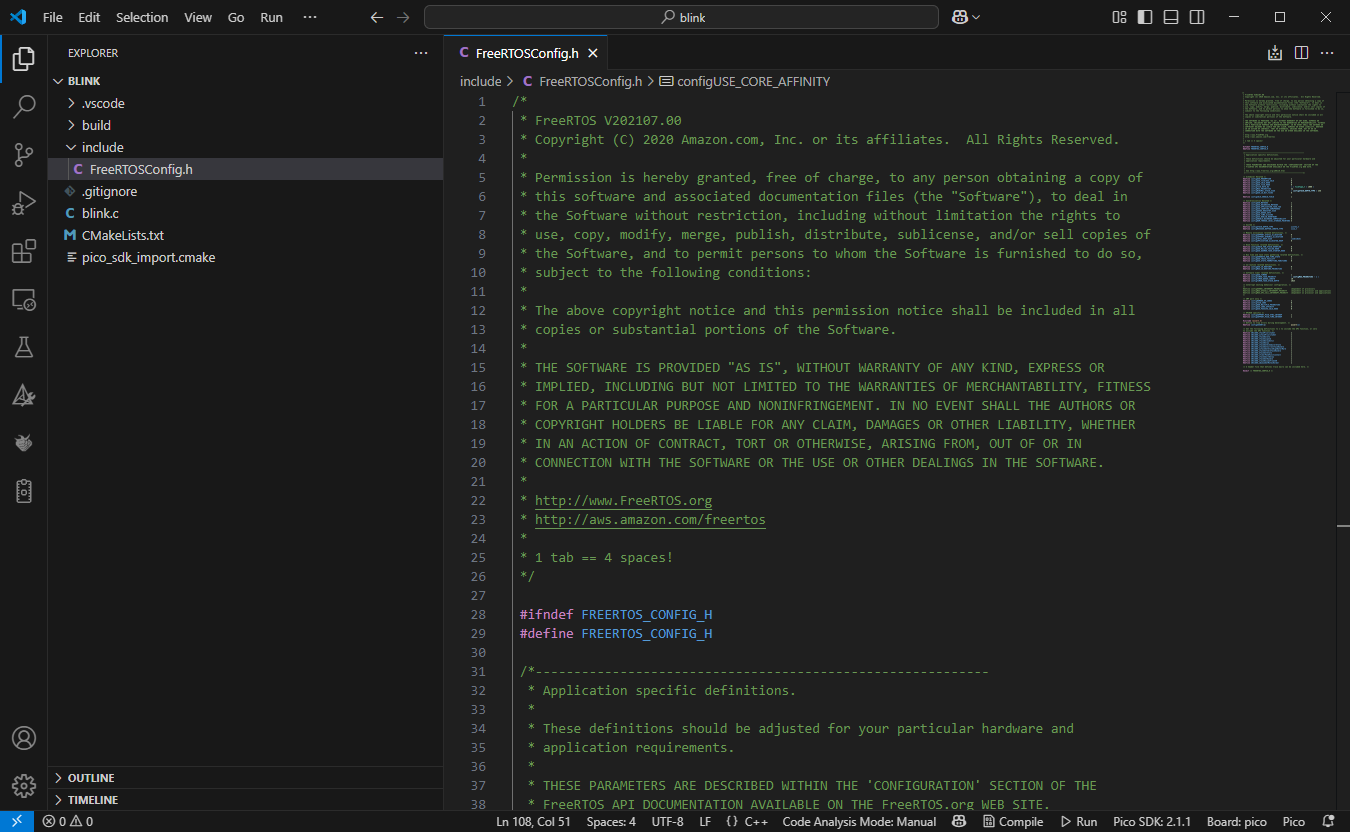Viewport: 1350px width, 832px height.
Task: Open the Source Control sidebar icon
Action: 24,155
